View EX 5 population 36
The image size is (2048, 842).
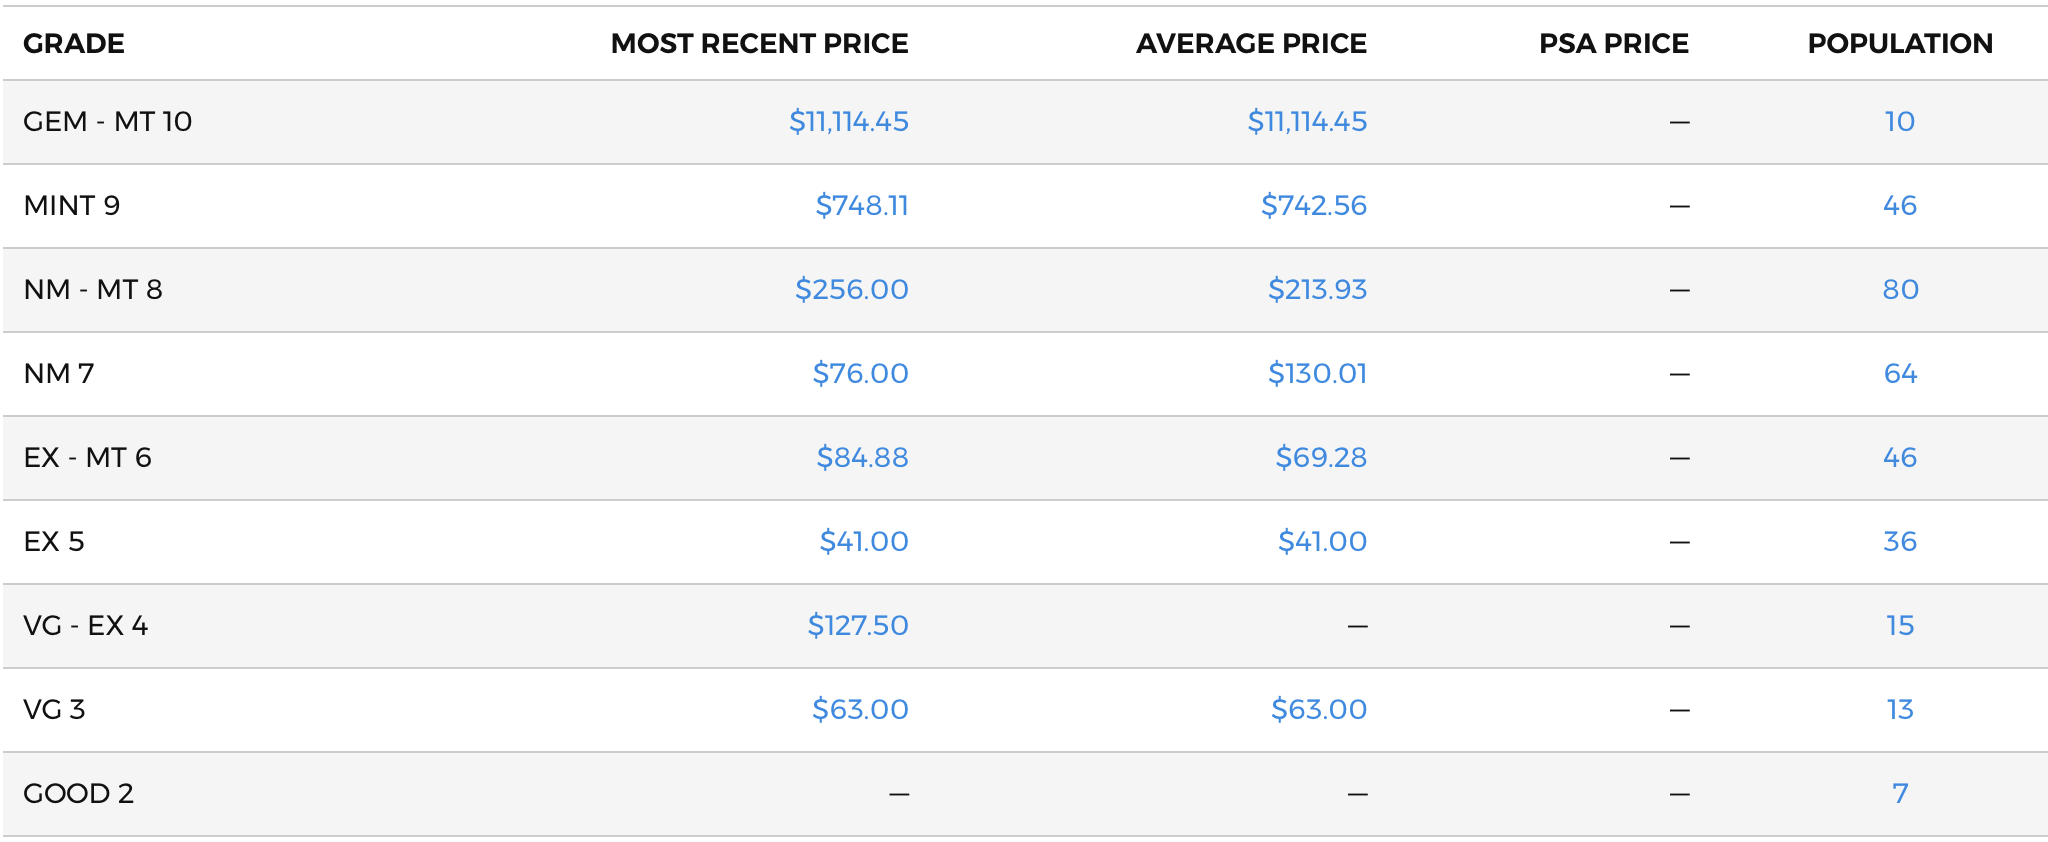pyautogui.click(x=1900, y=542)
